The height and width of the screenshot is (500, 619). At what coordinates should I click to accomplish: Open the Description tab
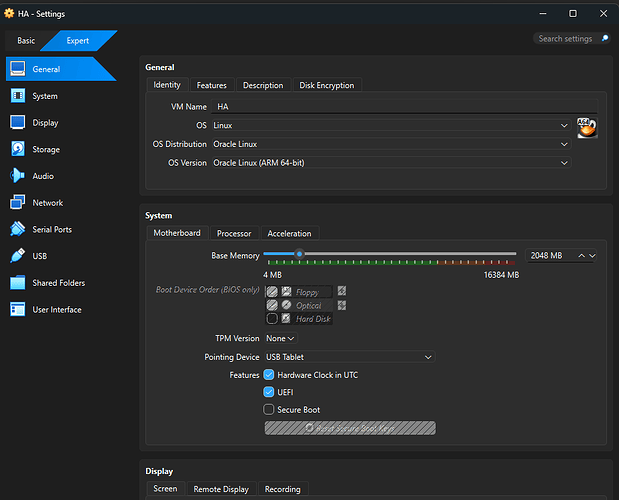tap(263, 85)
